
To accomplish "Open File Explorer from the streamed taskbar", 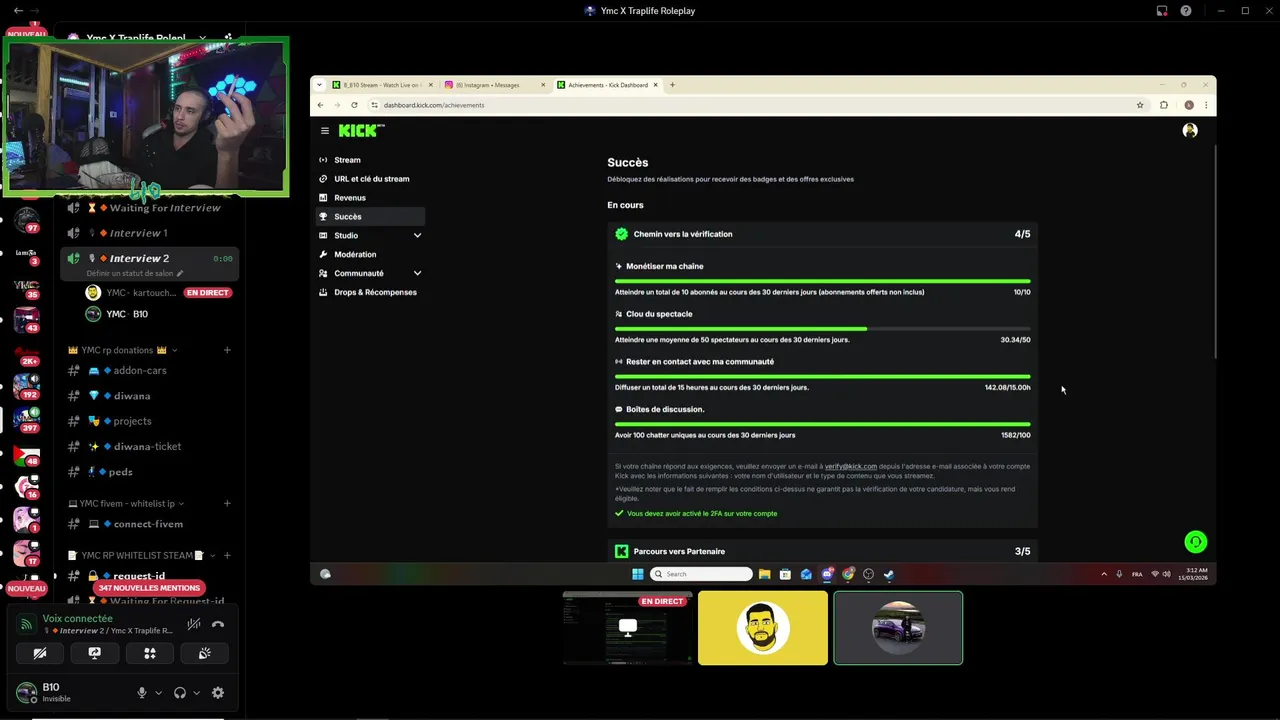I will click(764, 574).
